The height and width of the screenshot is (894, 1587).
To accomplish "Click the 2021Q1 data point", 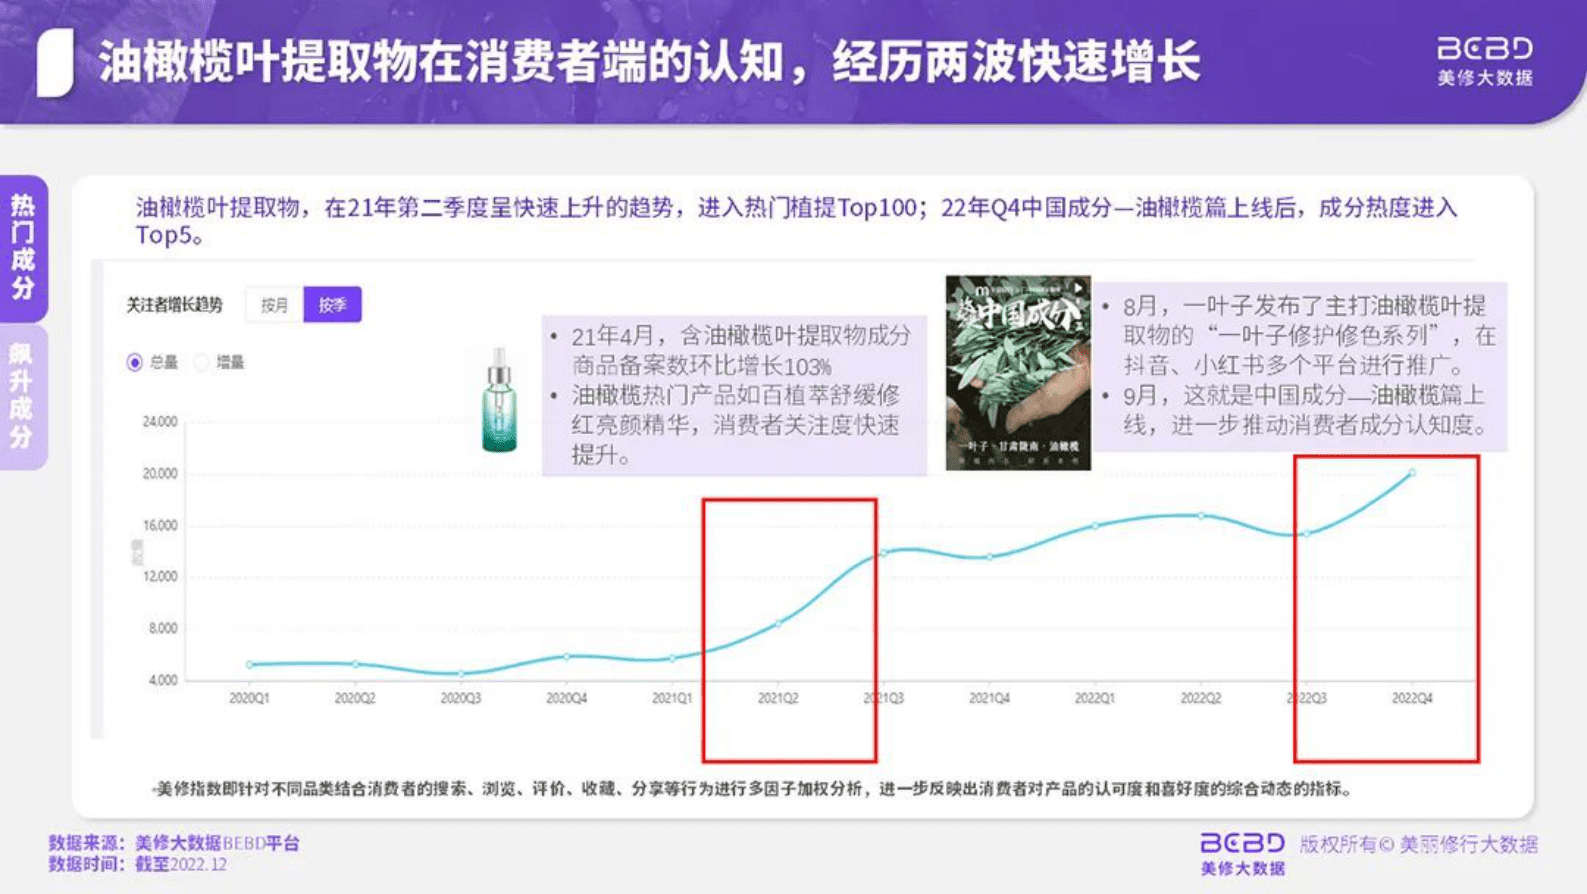I will pos(672,658).
